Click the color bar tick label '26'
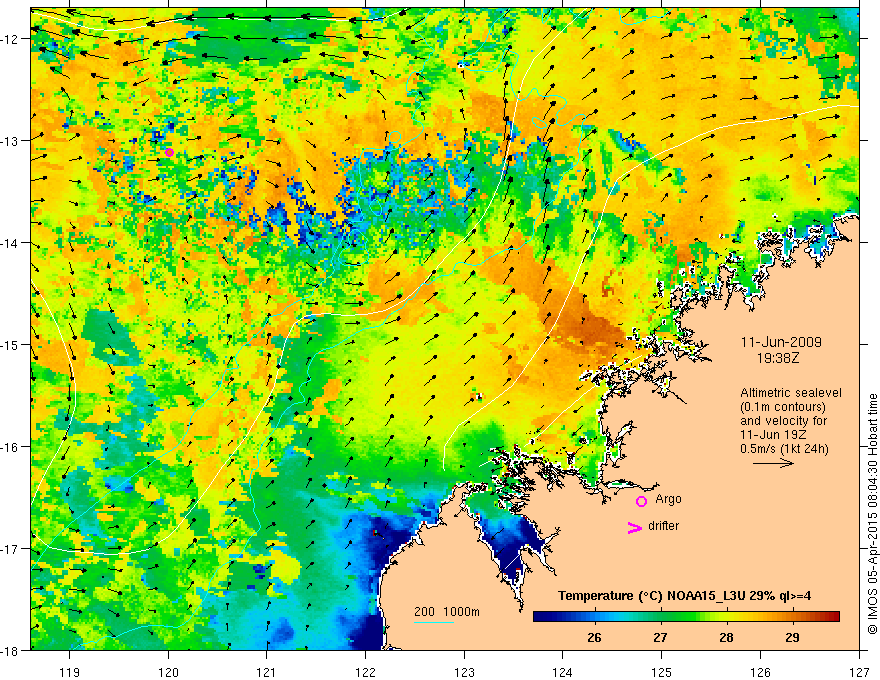 (x=594, y=637)
